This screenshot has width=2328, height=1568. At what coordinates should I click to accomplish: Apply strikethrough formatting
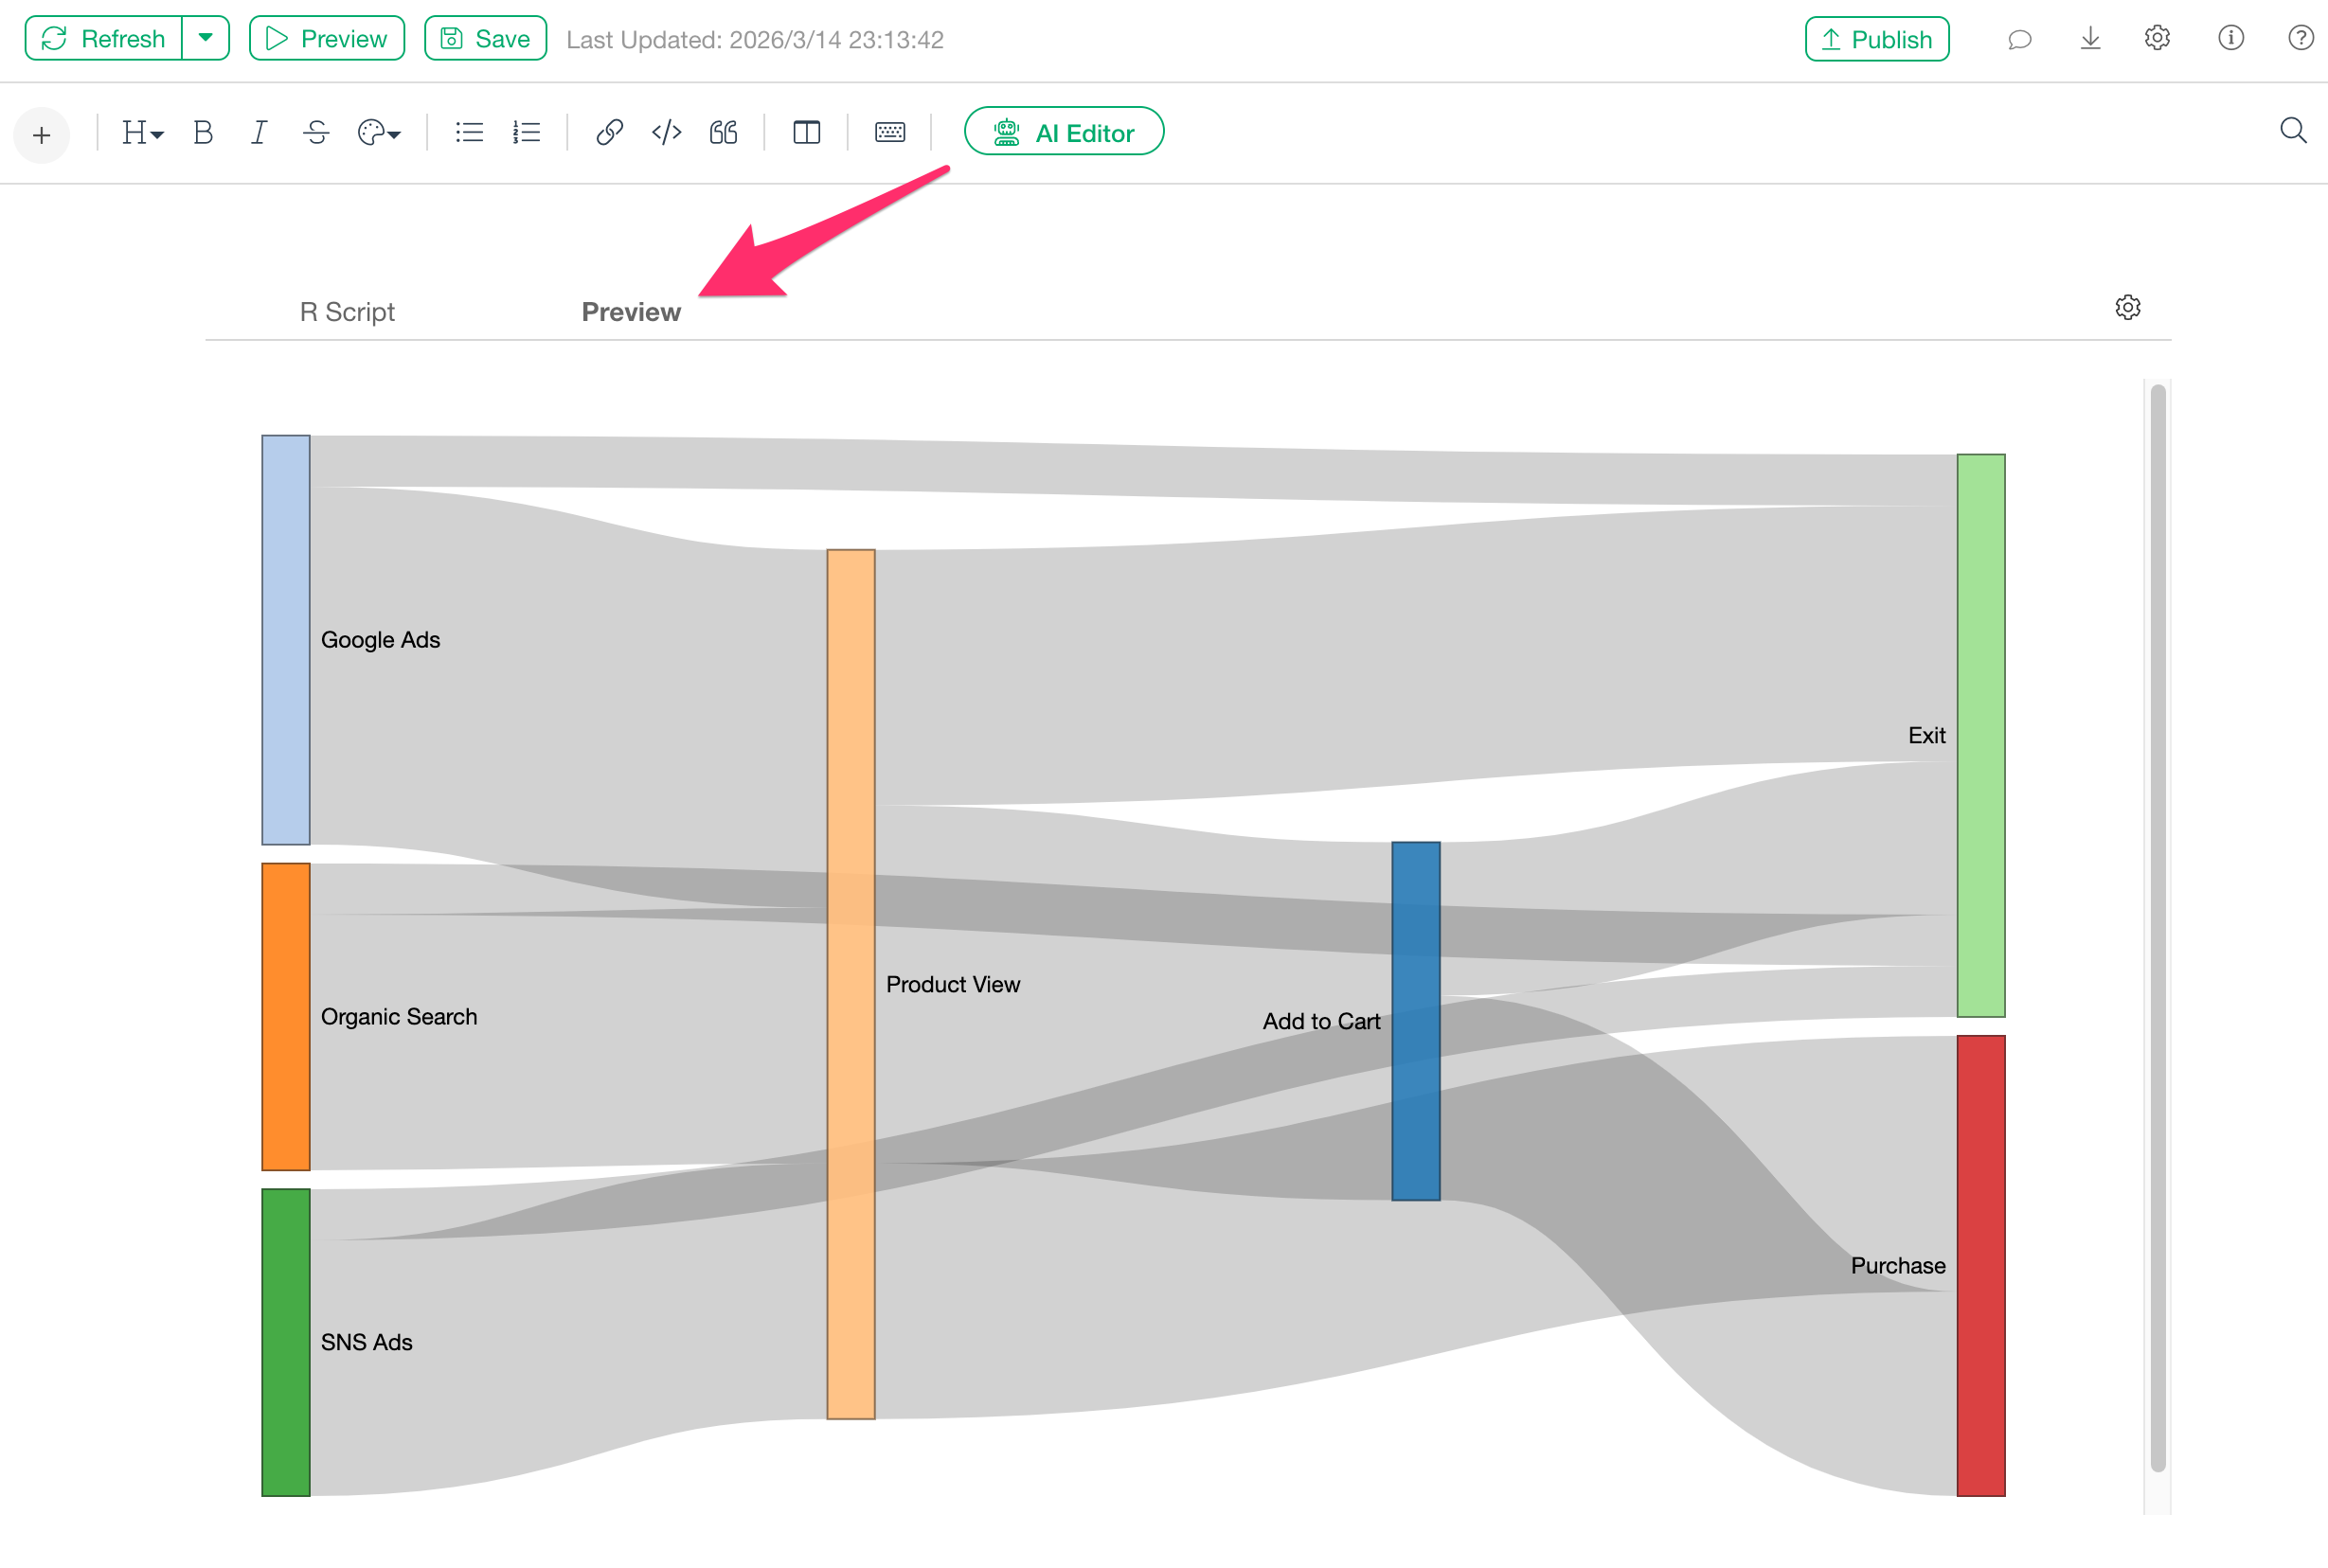(316, 132)
